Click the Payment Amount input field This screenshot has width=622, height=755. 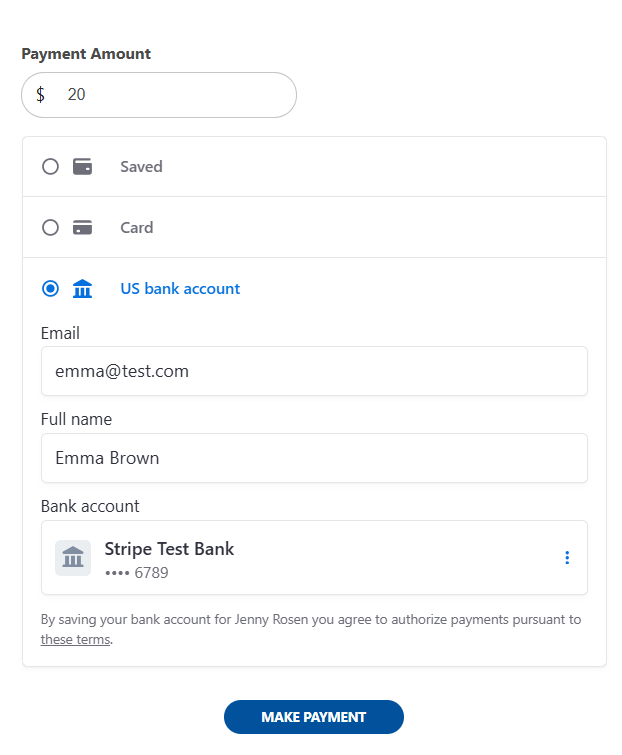pos(170,95)
